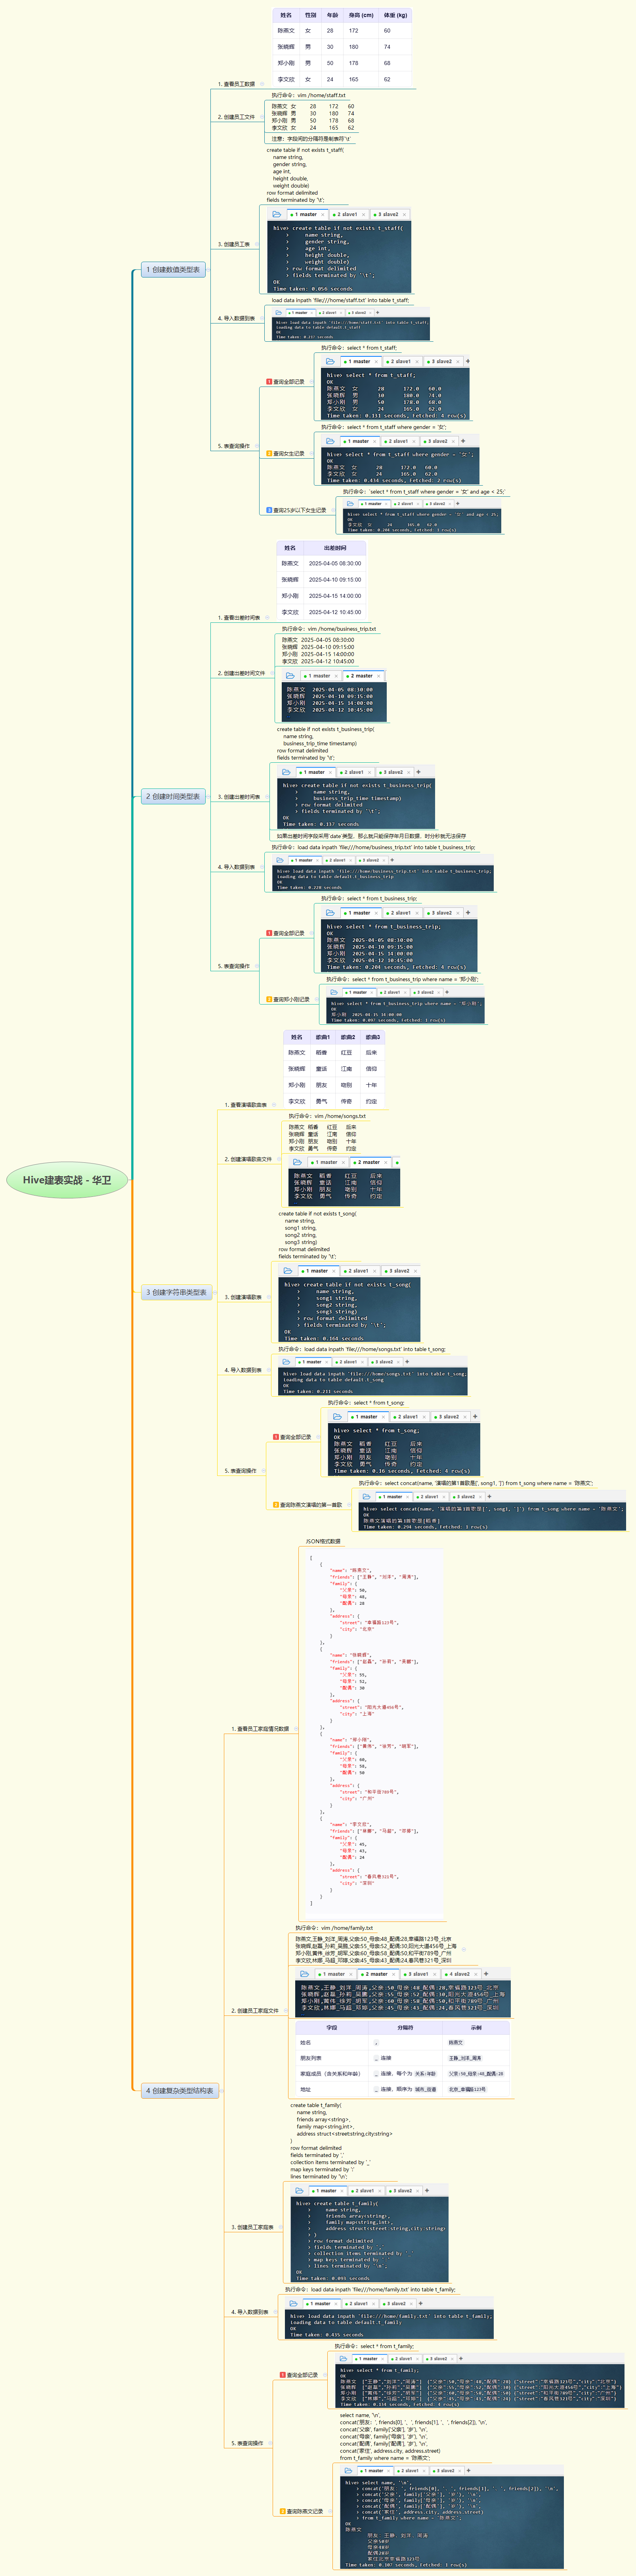
Task: Click the 体重 (kg) table header
Action: tap(395, 15)
